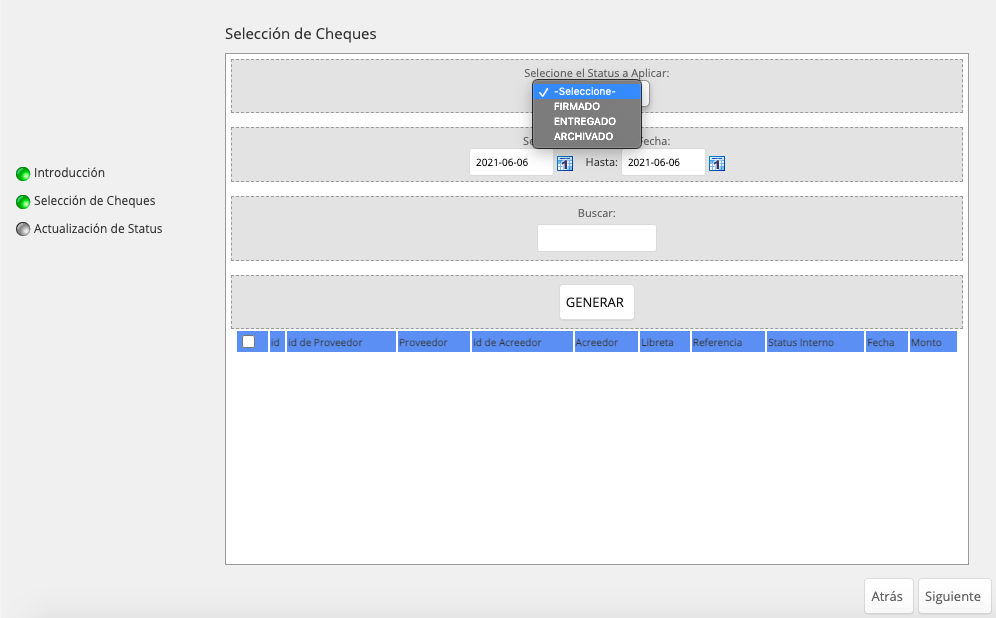
Task: Click the Selección de Cheques sidebar step label
Action: click(x=95, y=201)
